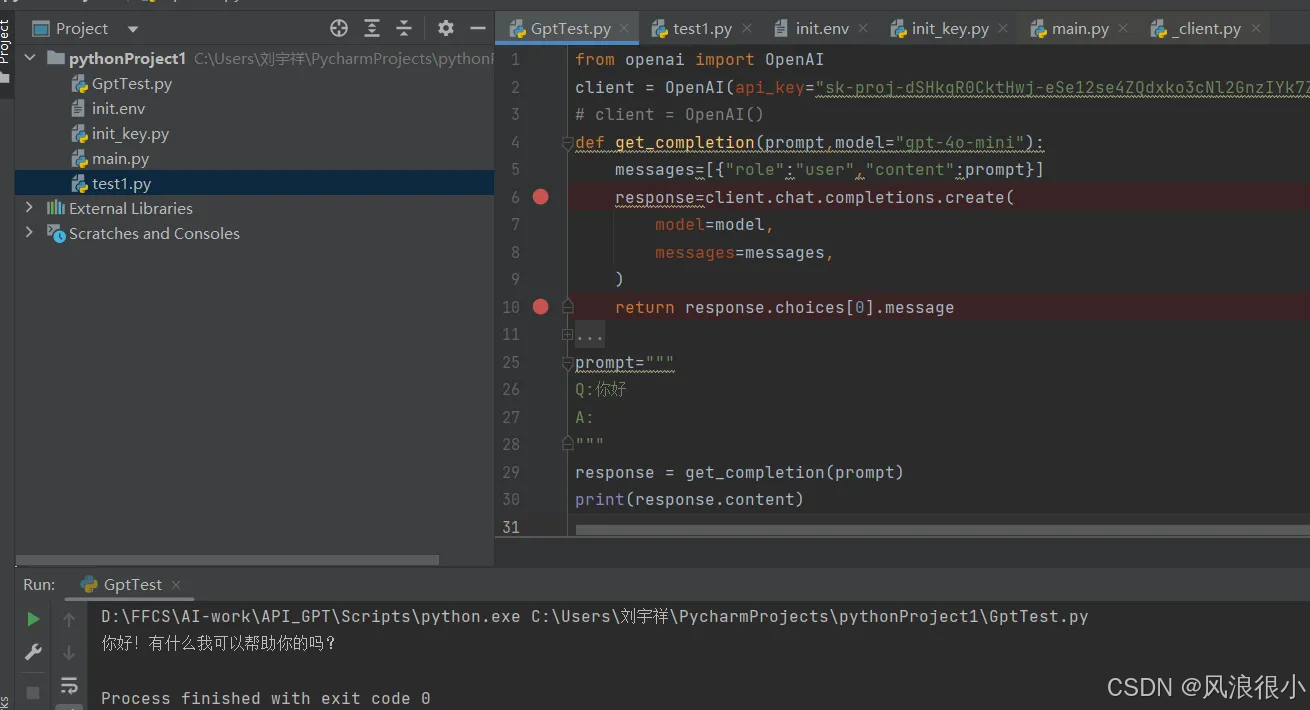Click line number 31 in gutter
Image resolution: width=1310 pixels, height=710 pixels.
click(510, 526)
